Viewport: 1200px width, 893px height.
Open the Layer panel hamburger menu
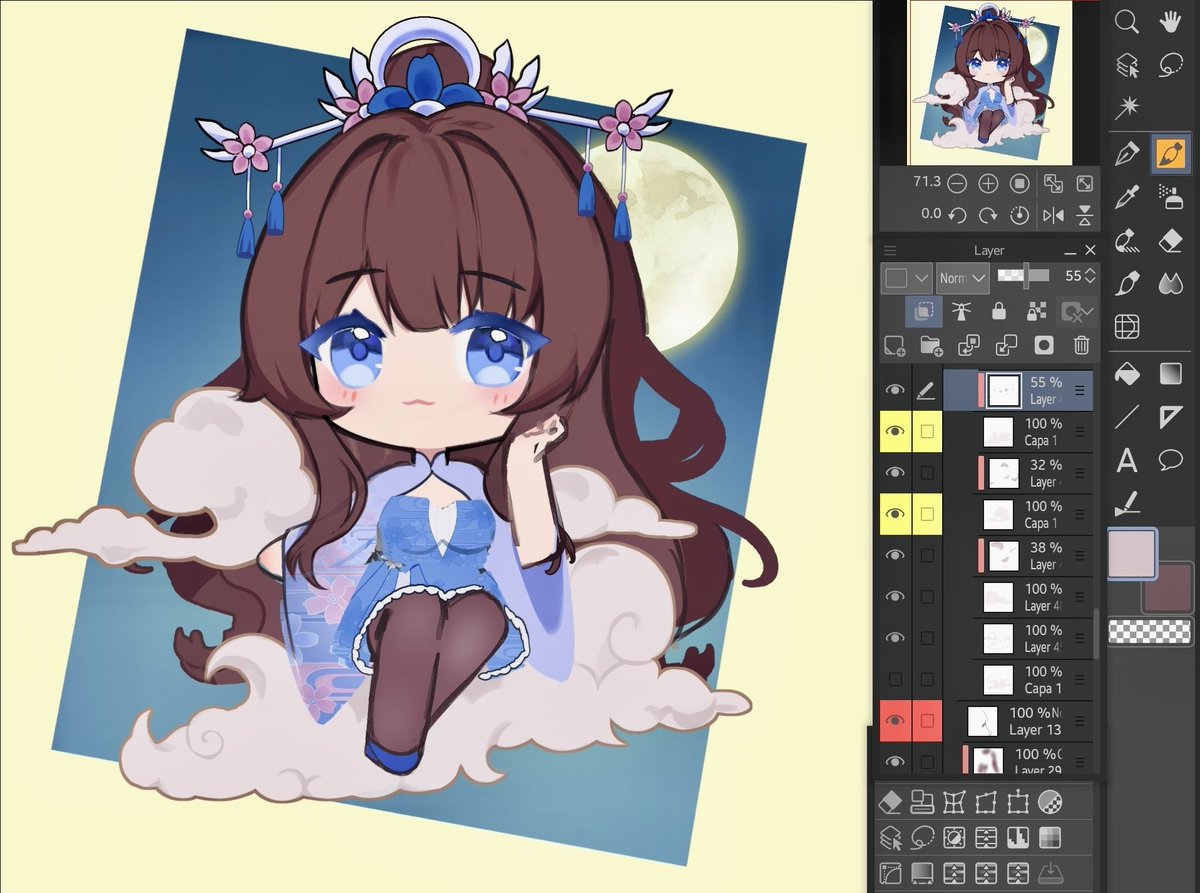click(x=890, y=250)
